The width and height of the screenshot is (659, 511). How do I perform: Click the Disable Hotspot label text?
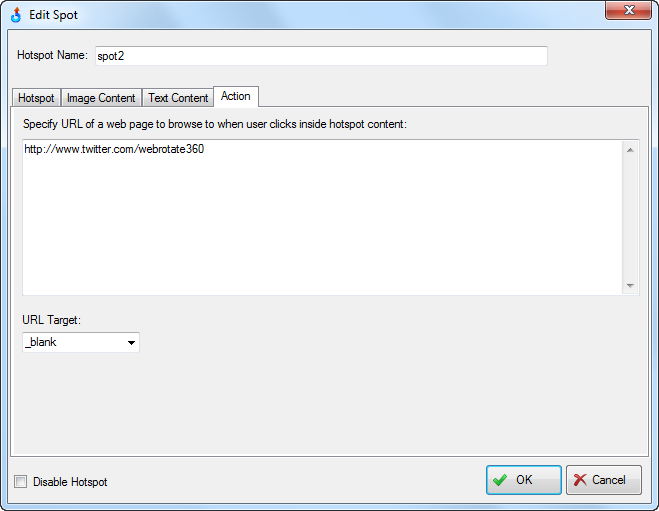click(x=70, y=482)
